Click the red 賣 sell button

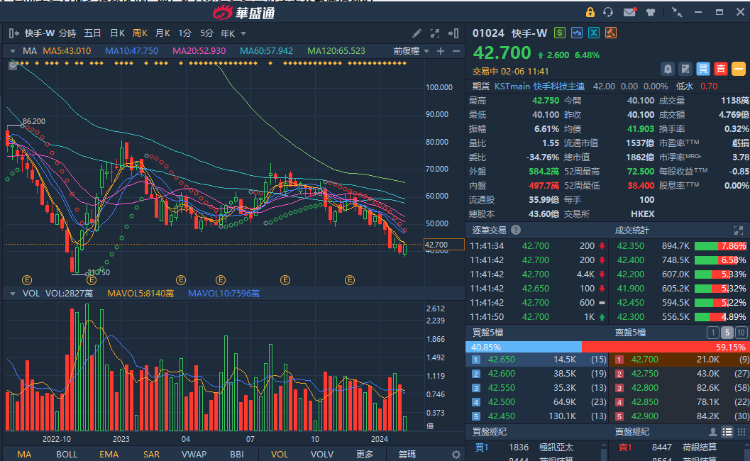coord(720,68)
